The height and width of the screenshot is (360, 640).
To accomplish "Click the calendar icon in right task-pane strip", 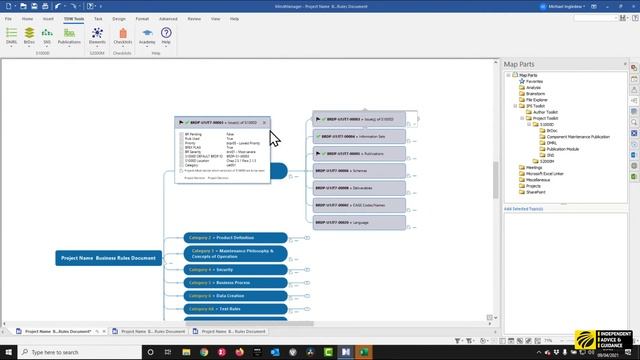I will 634,79.
